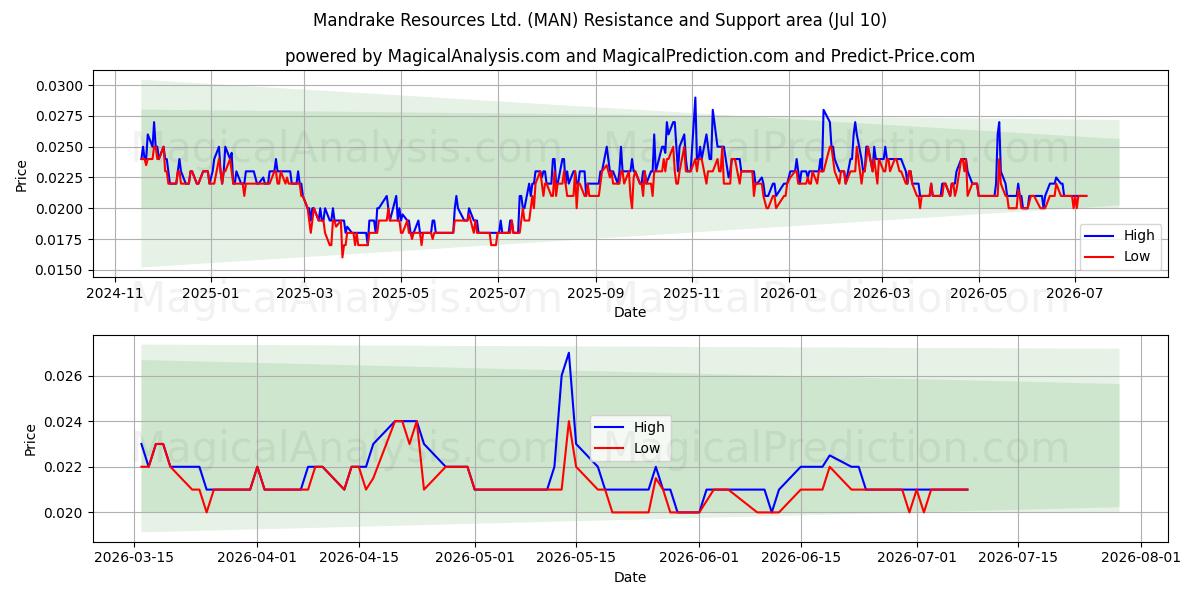Click the 2024-11 x-axis tick label
The width and height of the screenshot is (1200, 600).
click(114, 293)
